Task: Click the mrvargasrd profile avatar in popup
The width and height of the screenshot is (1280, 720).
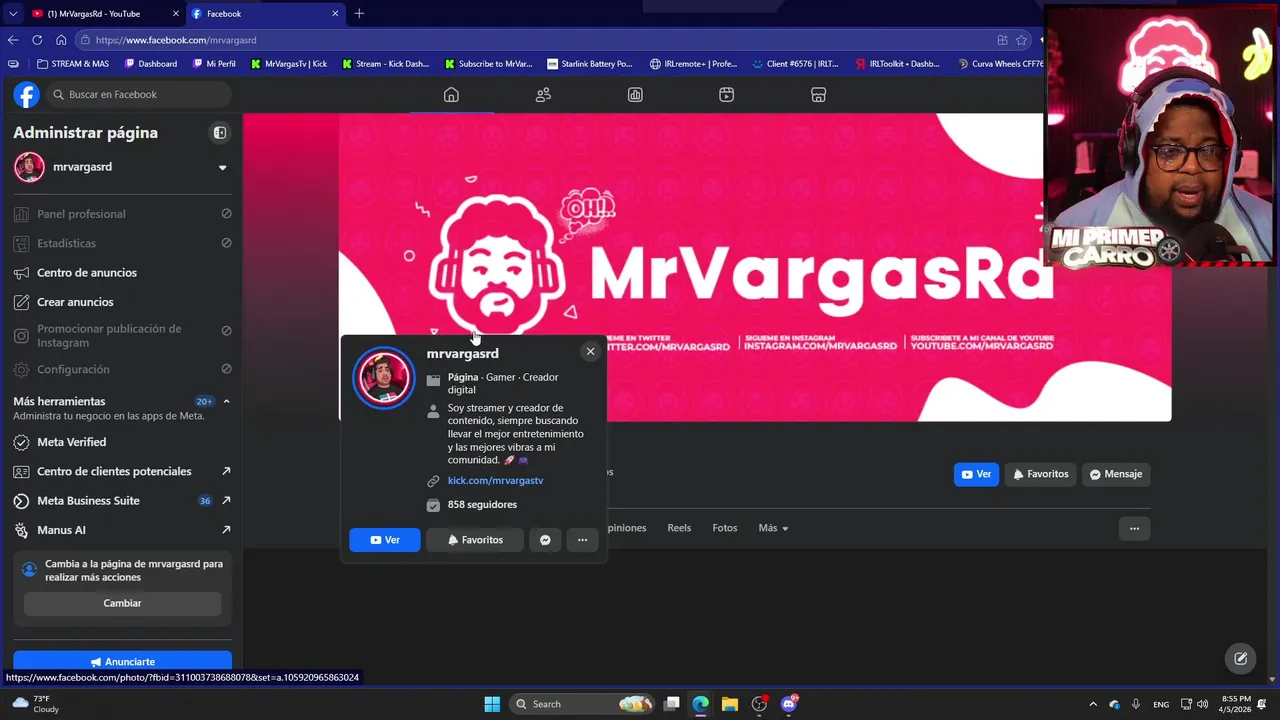Action: 383,378
